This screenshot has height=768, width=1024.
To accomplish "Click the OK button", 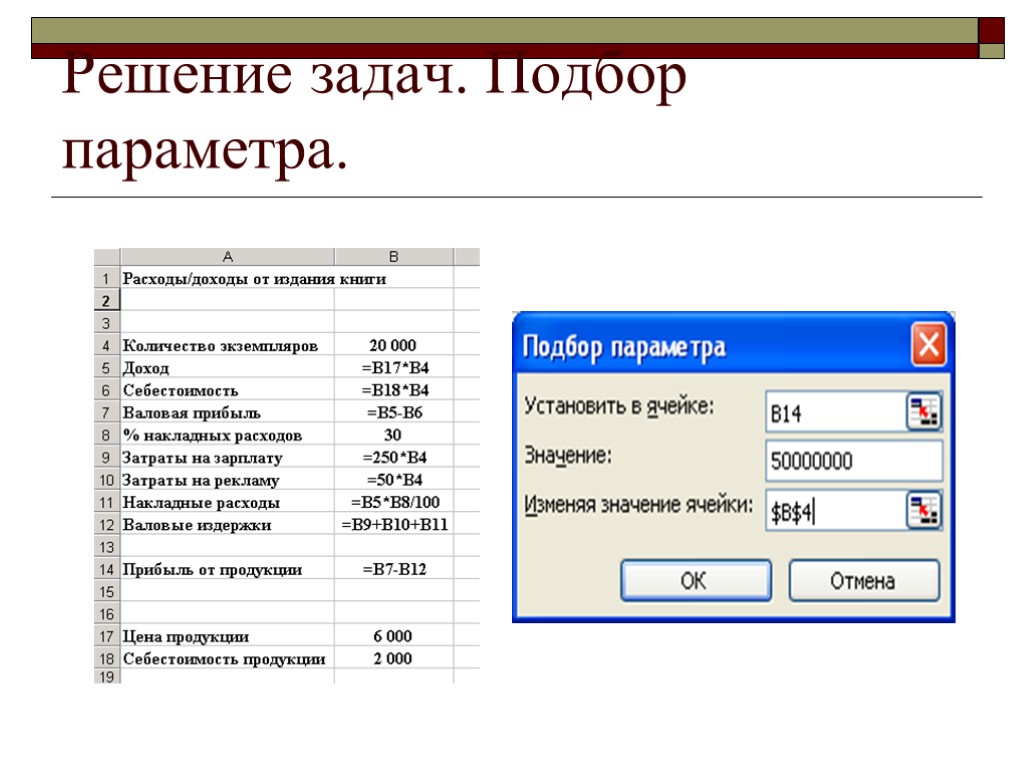I will click(696, 580).
